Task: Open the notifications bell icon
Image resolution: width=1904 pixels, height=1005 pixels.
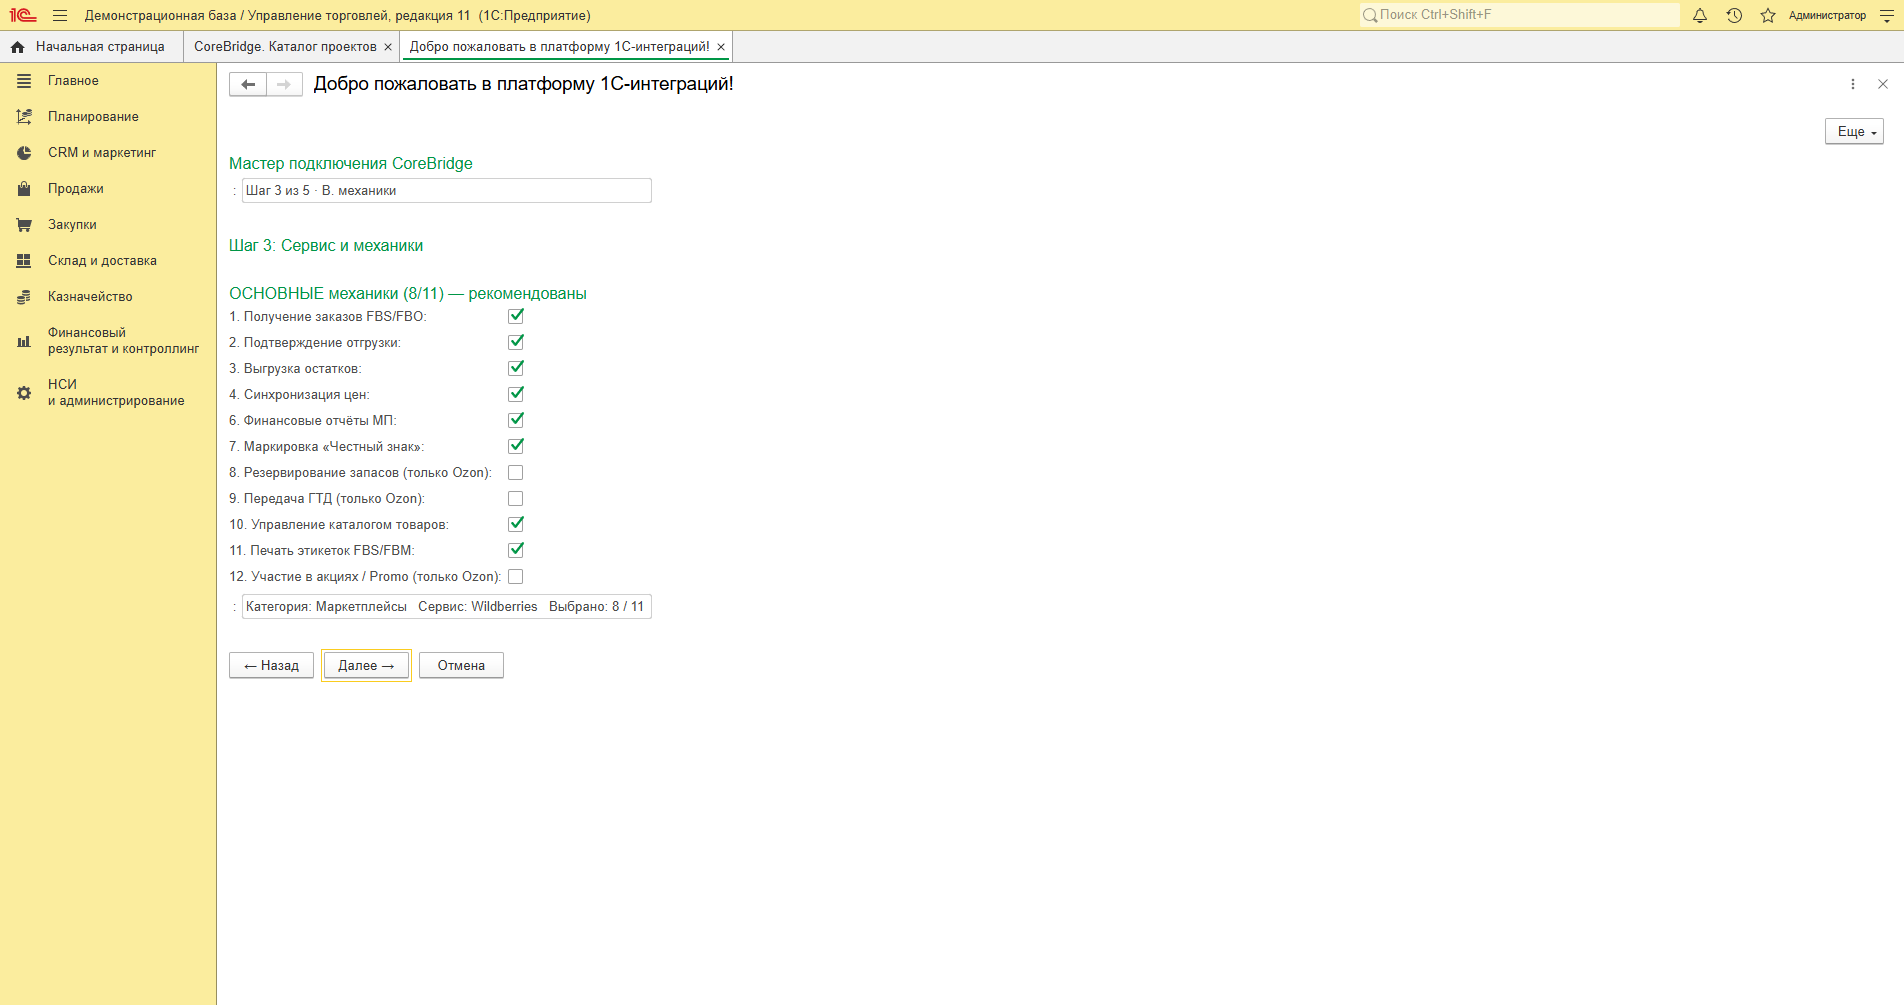Action: [1699, 15]
